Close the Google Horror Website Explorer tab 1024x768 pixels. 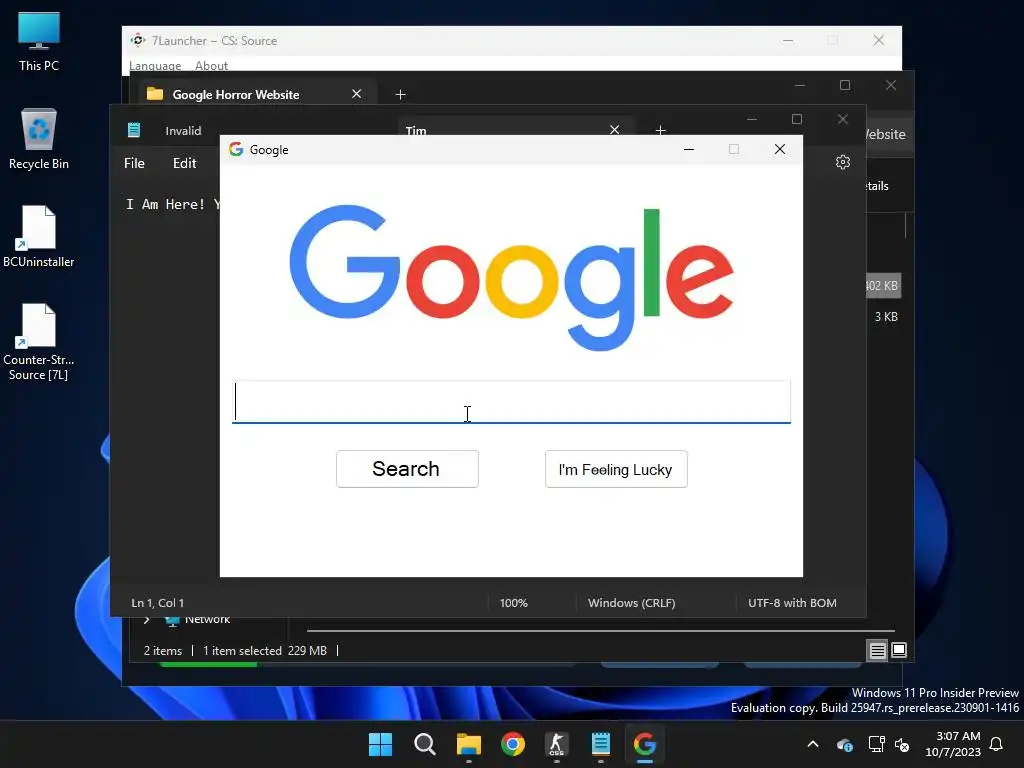(x=357, y=94)
